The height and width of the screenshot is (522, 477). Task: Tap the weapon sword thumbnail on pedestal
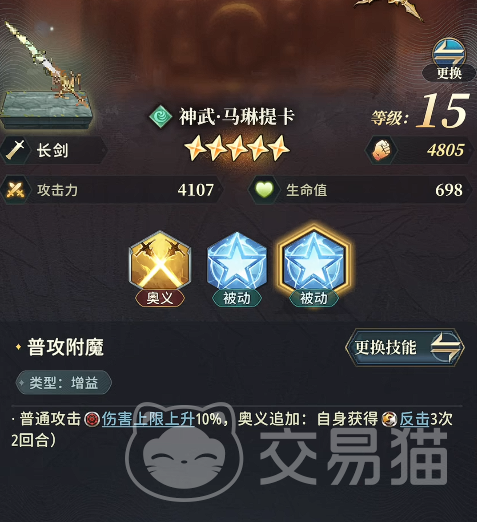coord(46,76)
